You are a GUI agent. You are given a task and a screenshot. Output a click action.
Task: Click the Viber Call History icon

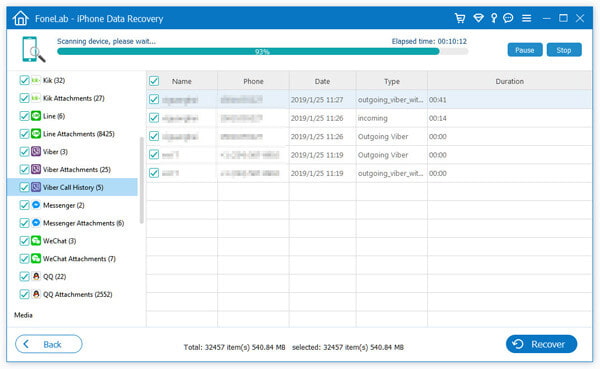(36, 187)
